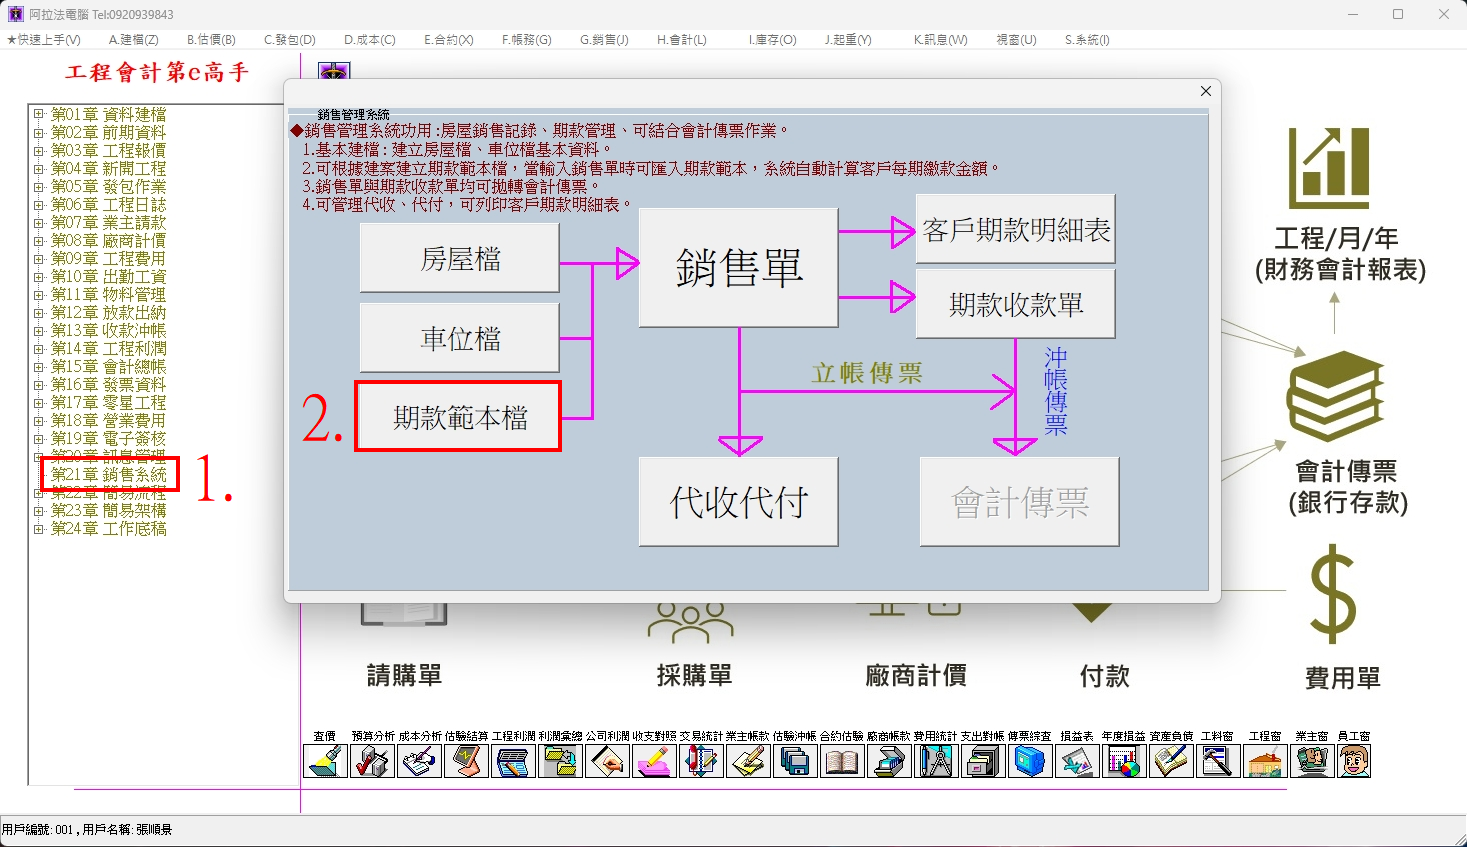Screen dimensions: 1467x847
Task: Open the 支出對帳 file cabinet icon
Action: (982, 761)
